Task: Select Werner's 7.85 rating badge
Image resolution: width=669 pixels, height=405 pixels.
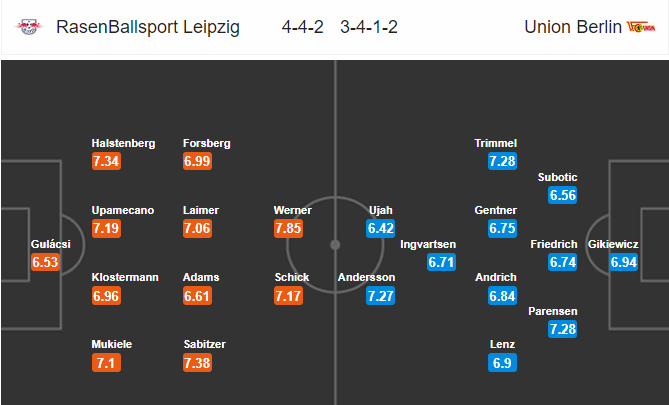Action: [x=288, y=228]
